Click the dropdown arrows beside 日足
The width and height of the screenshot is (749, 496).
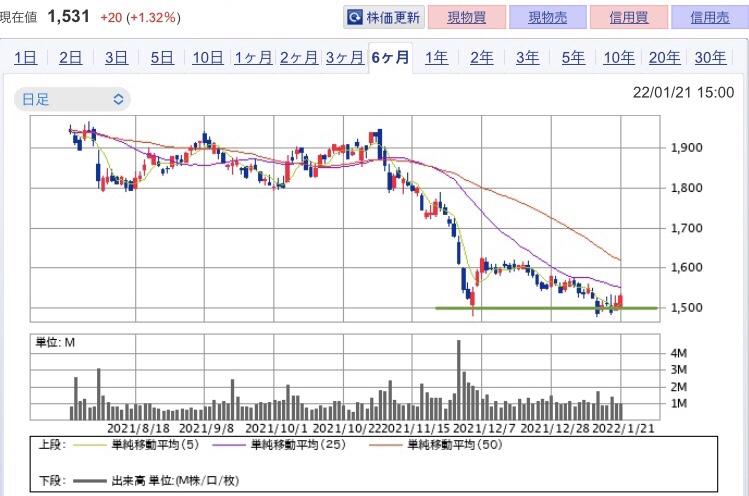pos(118,99)
